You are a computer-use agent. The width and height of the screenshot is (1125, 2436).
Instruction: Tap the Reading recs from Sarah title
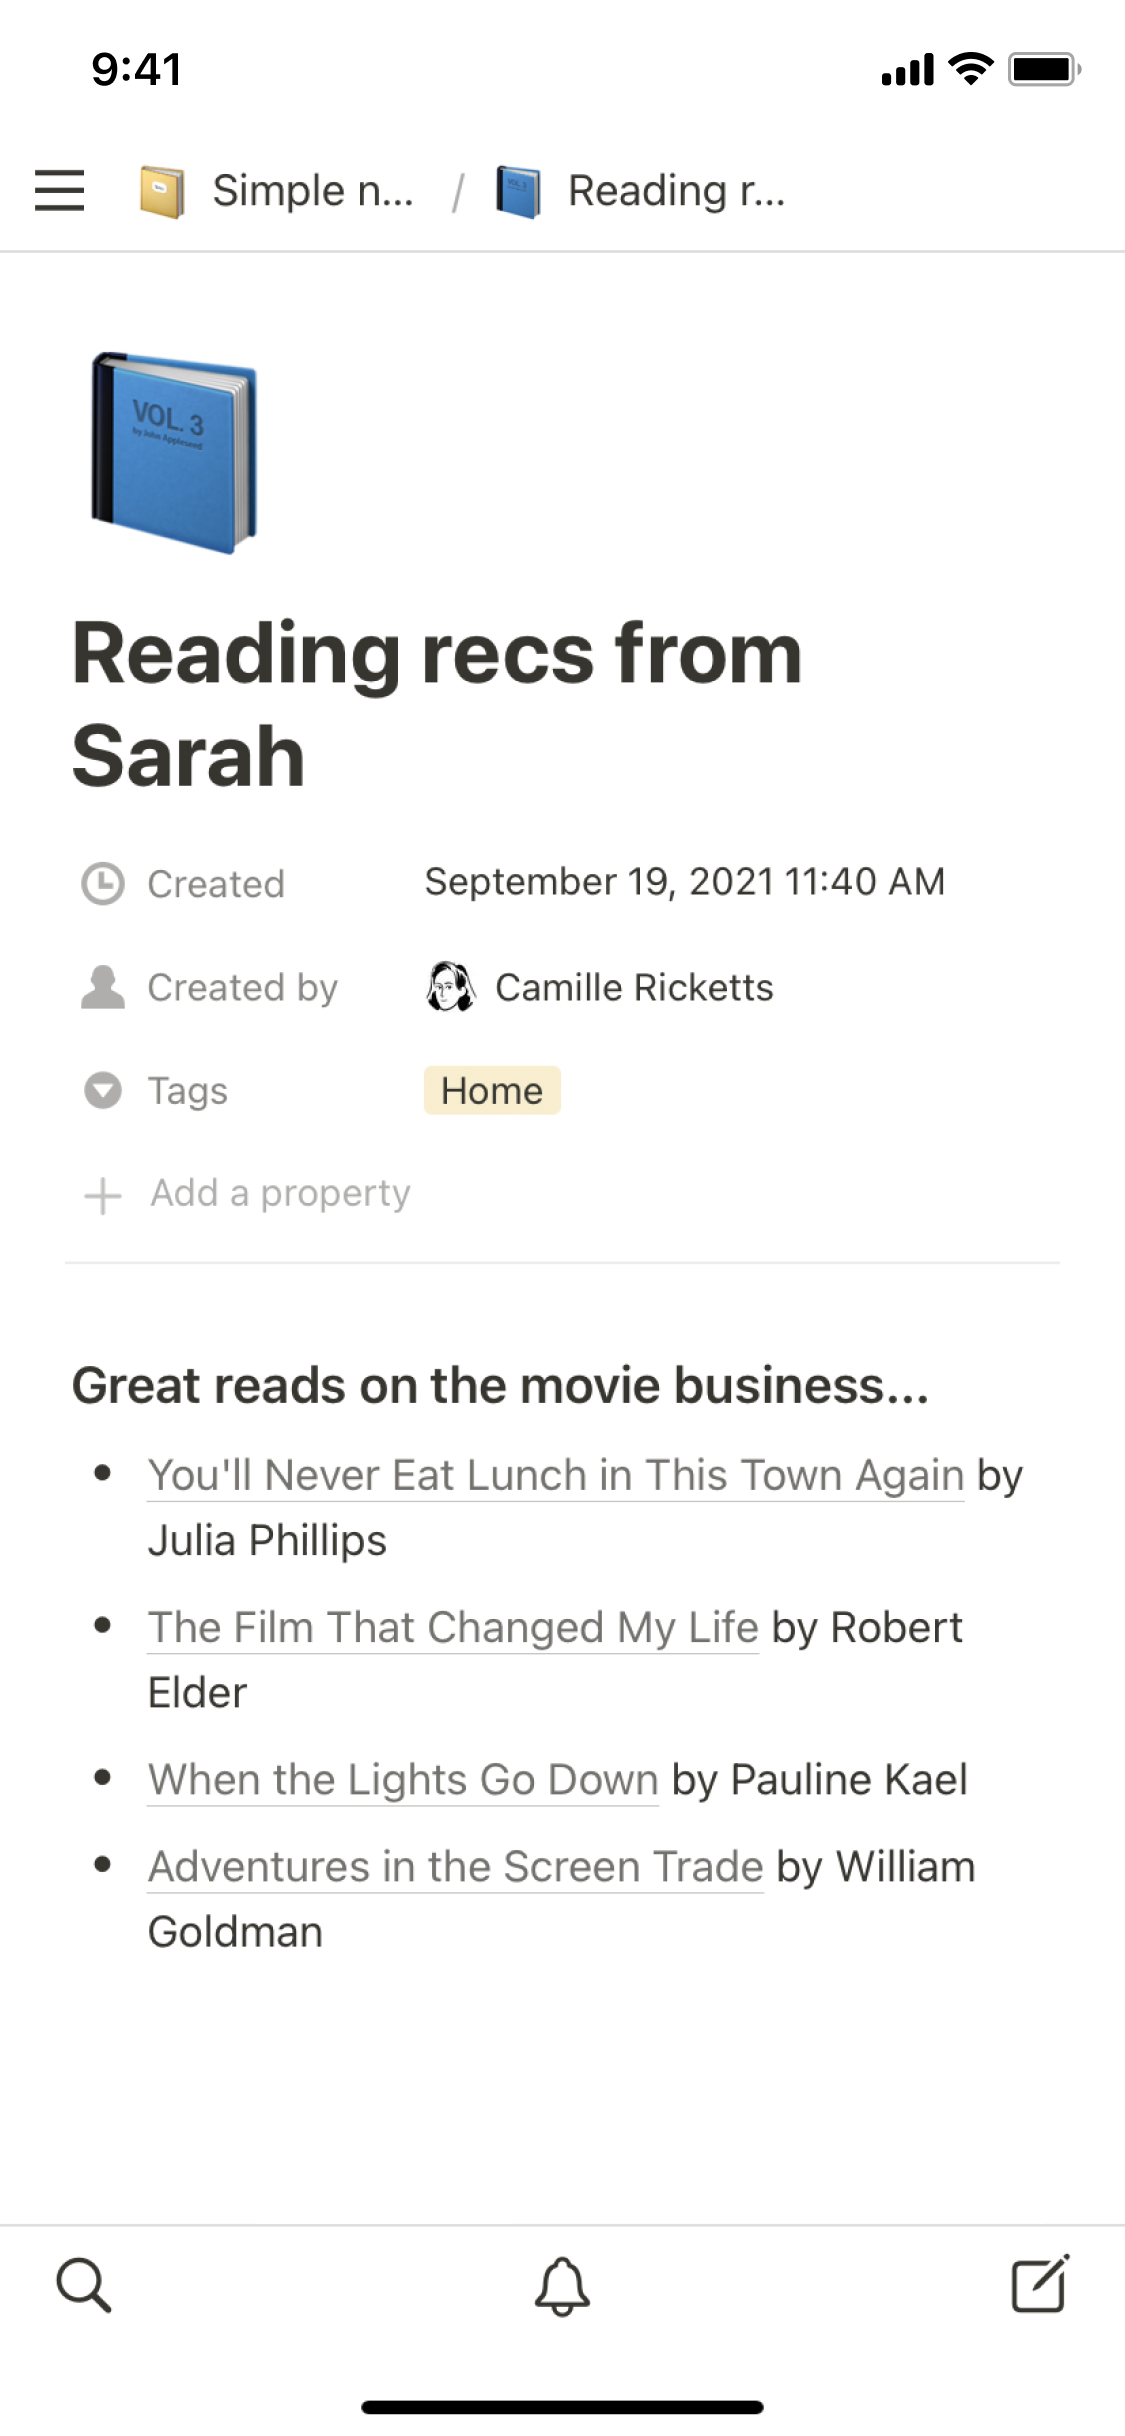pos(437,703)
